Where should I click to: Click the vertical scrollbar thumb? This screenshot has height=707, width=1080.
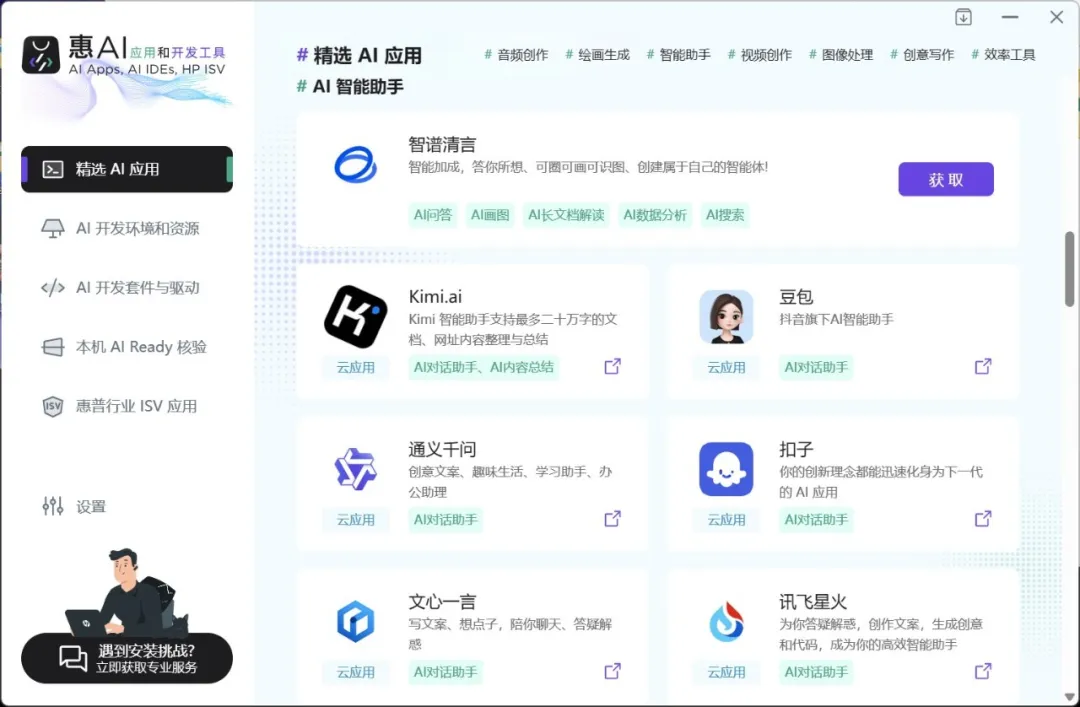click(1070, 269)
